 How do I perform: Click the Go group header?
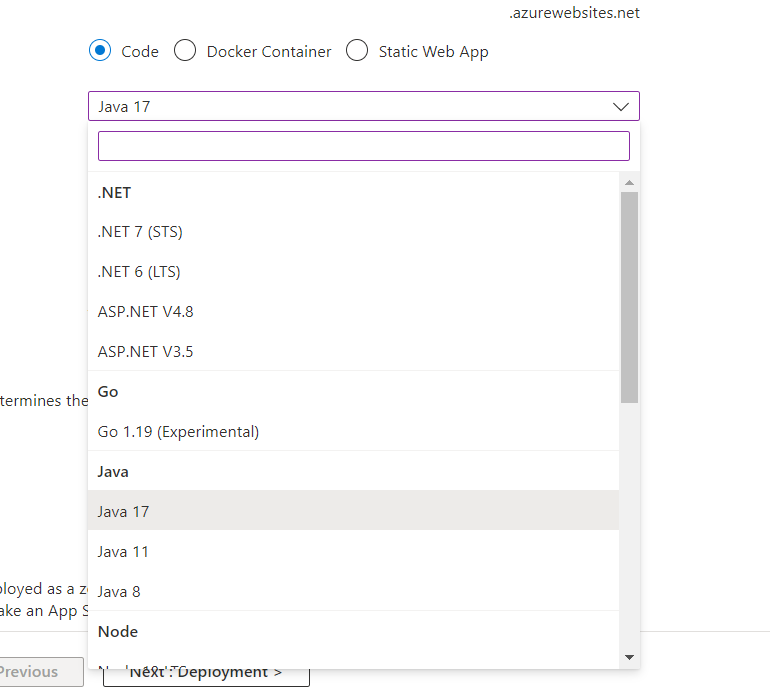[108, 391]
